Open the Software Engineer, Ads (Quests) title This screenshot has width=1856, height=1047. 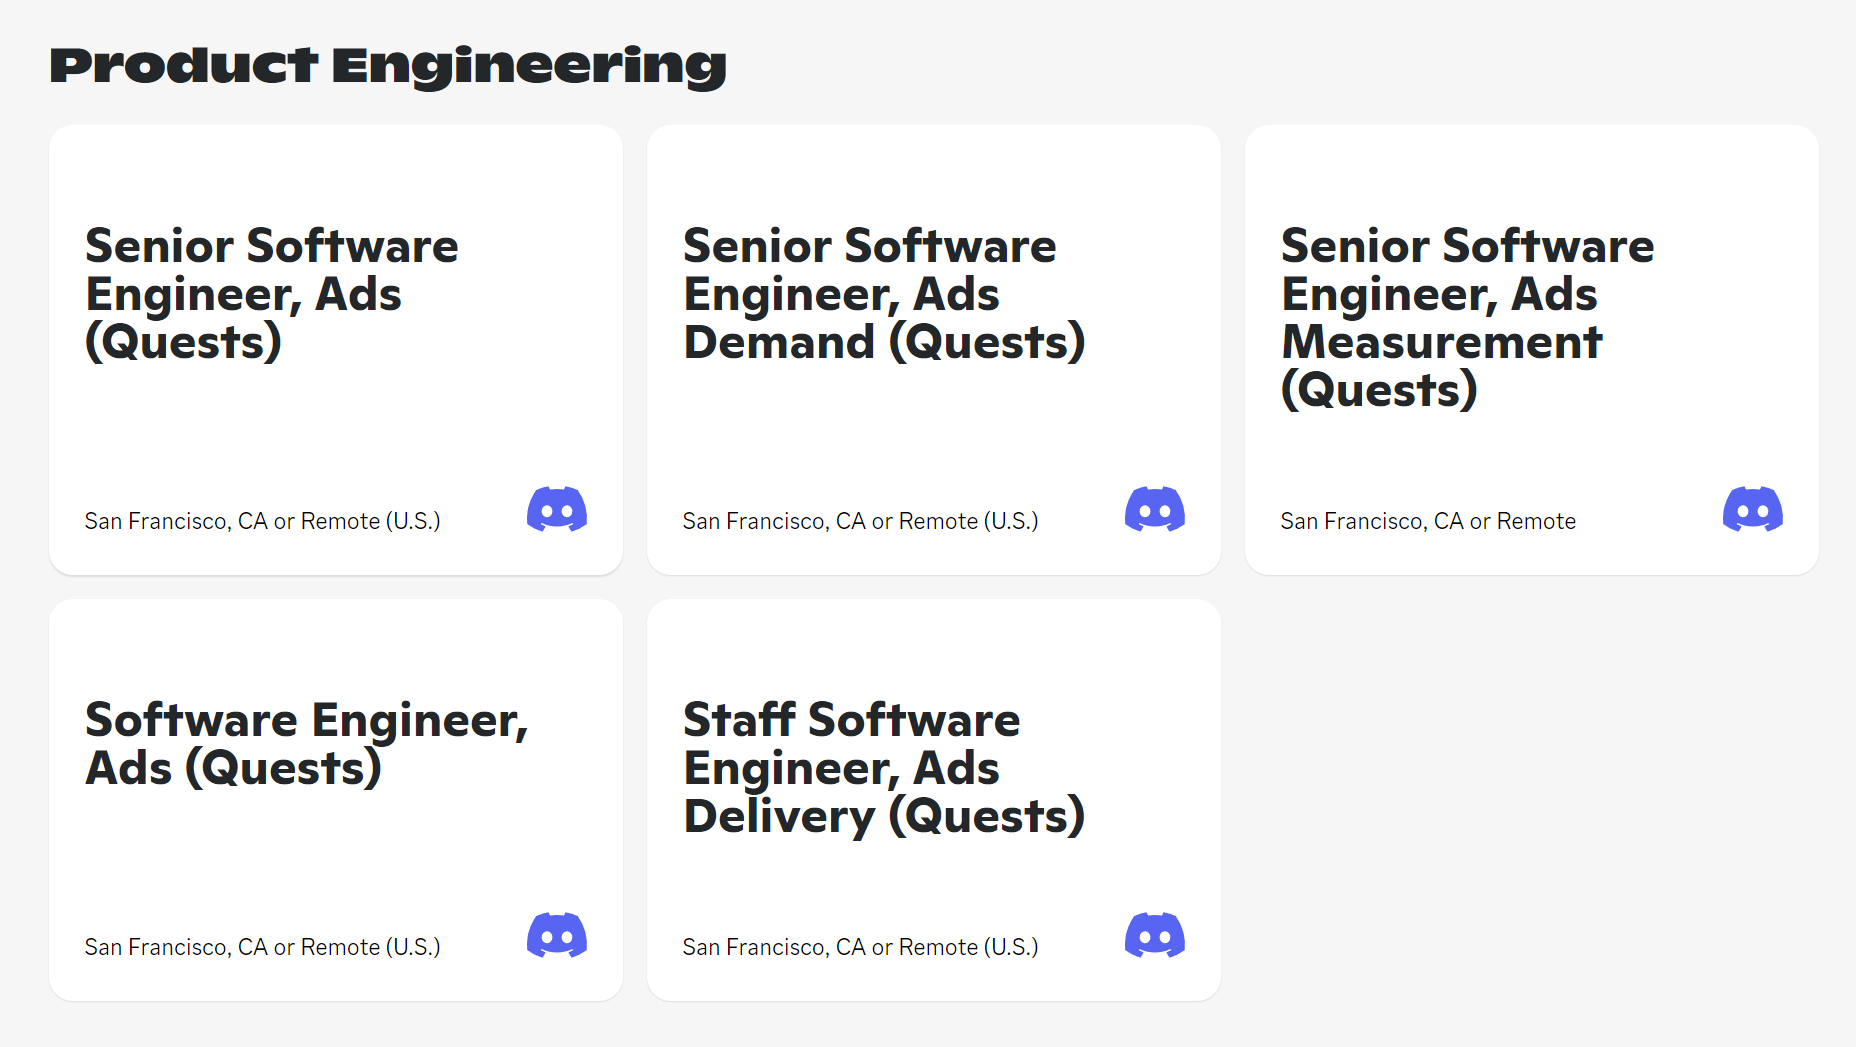(x=306, y=744)
